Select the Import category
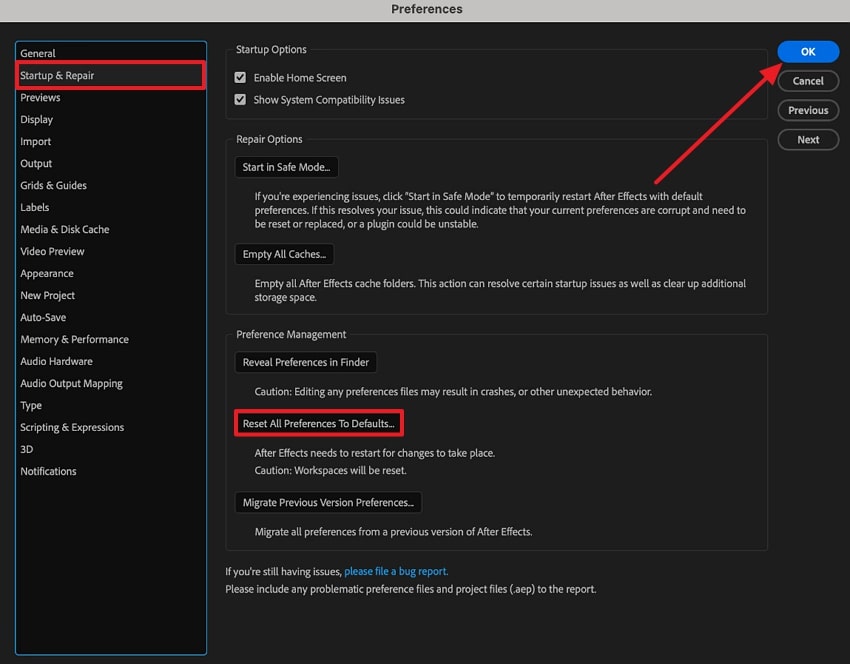850x664 pixels. 111,141
